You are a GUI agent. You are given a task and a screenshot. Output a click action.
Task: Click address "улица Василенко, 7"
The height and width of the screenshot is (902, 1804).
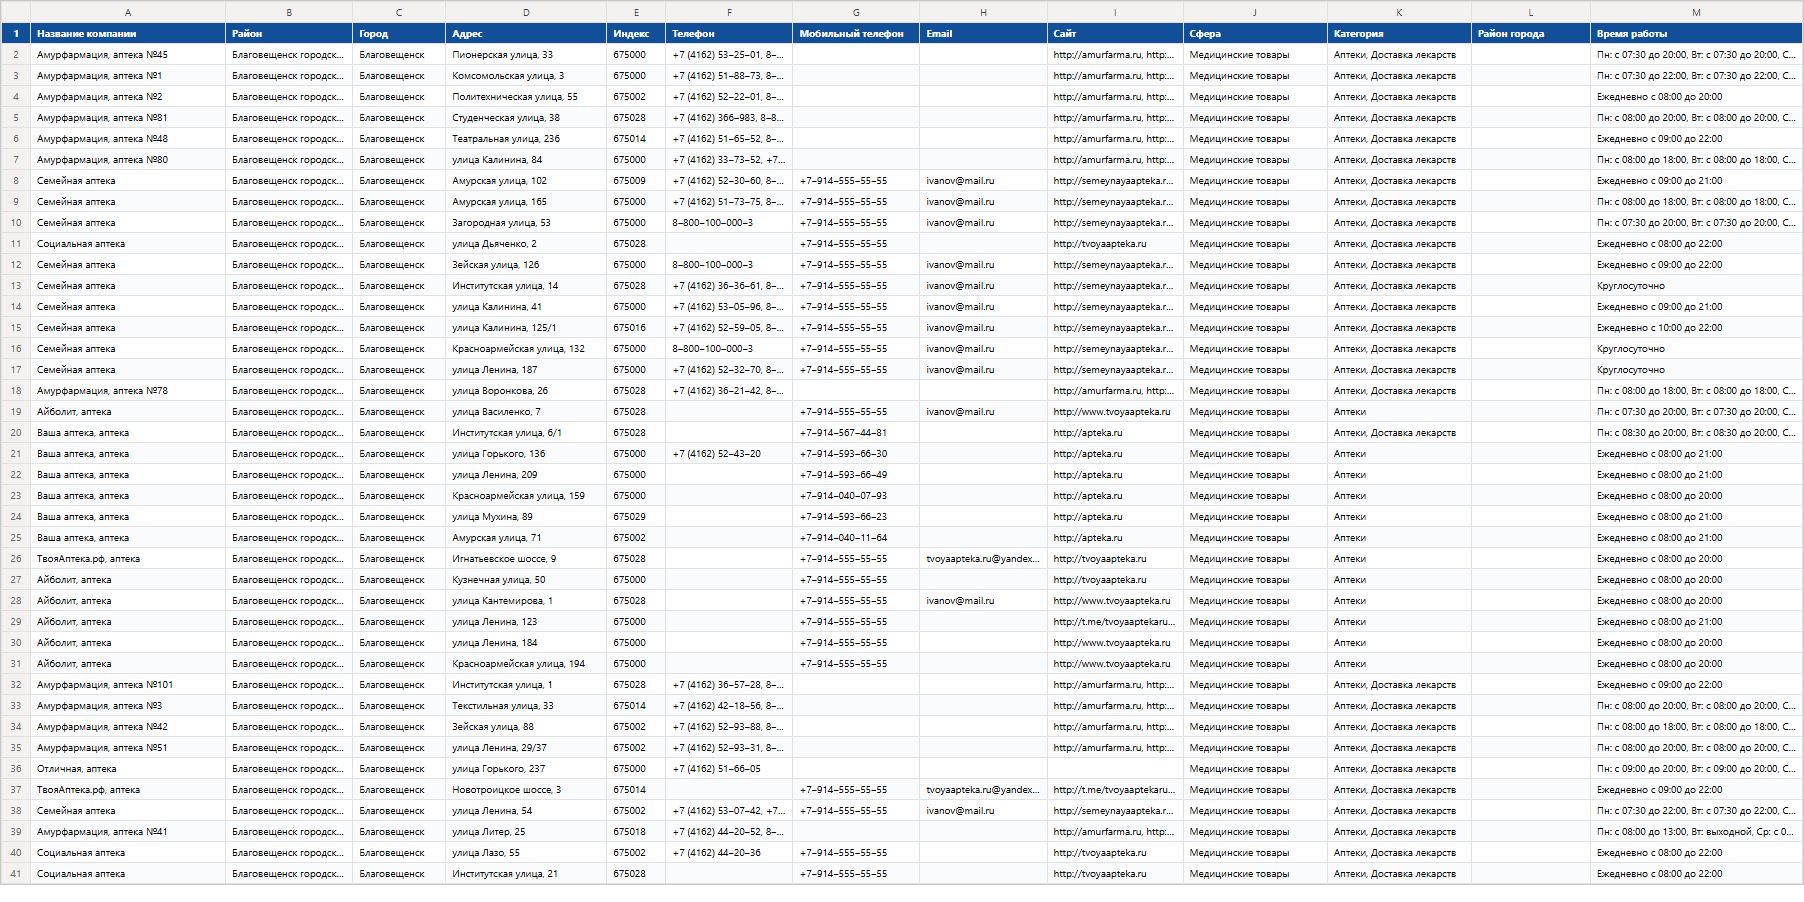coord(526,412)
